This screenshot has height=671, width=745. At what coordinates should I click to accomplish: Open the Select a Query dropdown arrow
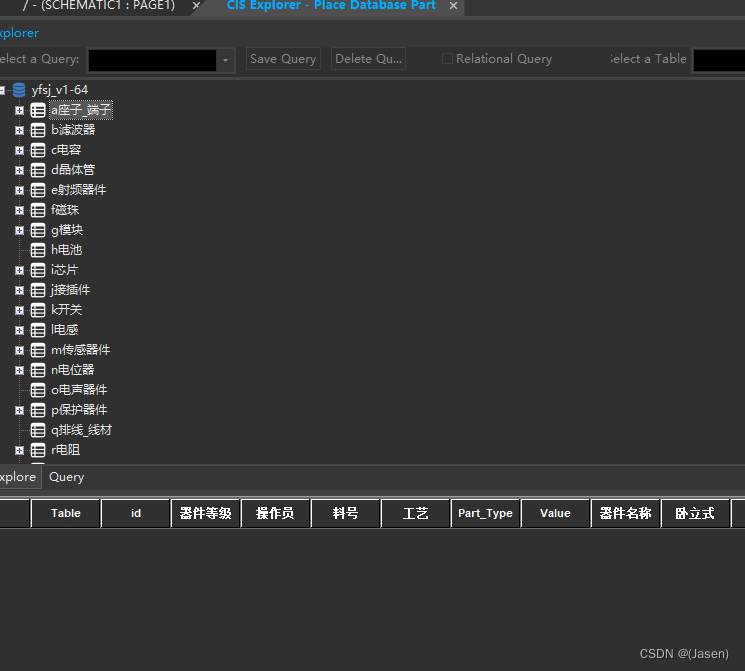point(226,60)
